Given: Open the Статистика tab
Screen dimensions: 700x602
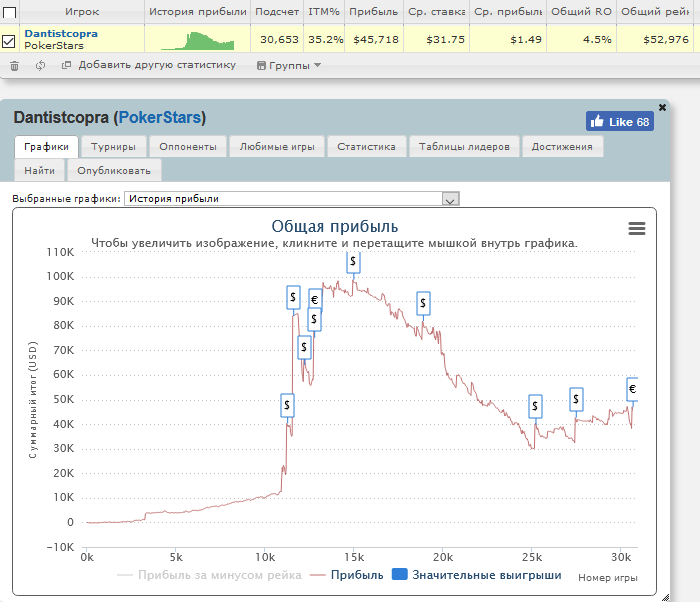Looking at the screenshot, I should tap(367, 147).
